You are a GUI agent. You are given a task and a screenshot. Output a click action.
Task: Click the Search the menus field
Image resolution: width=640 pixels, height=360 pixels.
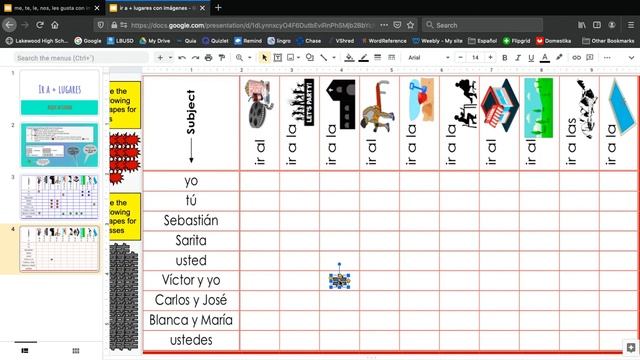[x=81, y=58]
